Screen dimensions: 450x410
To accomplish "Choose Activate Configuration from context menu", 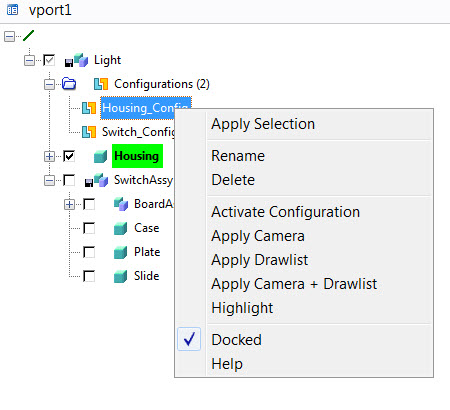I will coord(286,212).
